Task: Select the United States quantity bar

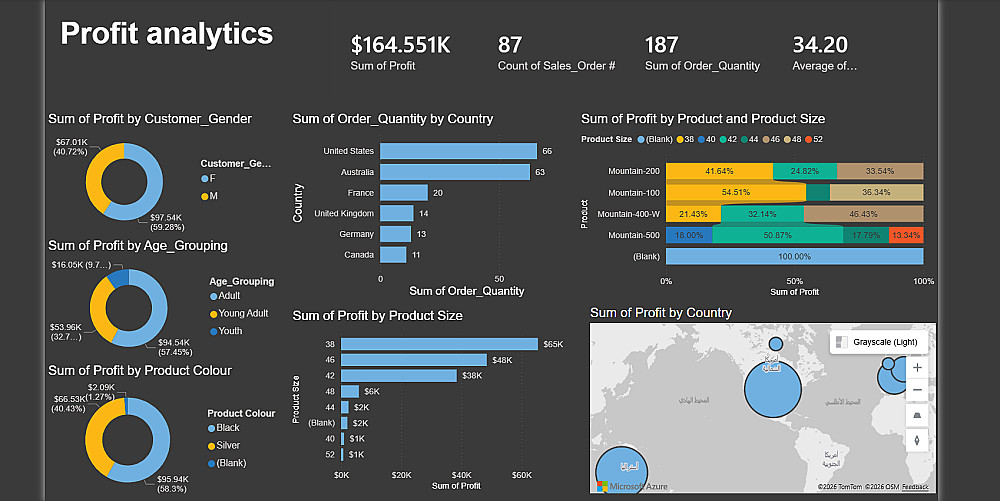Action: [x=459, y=151]
